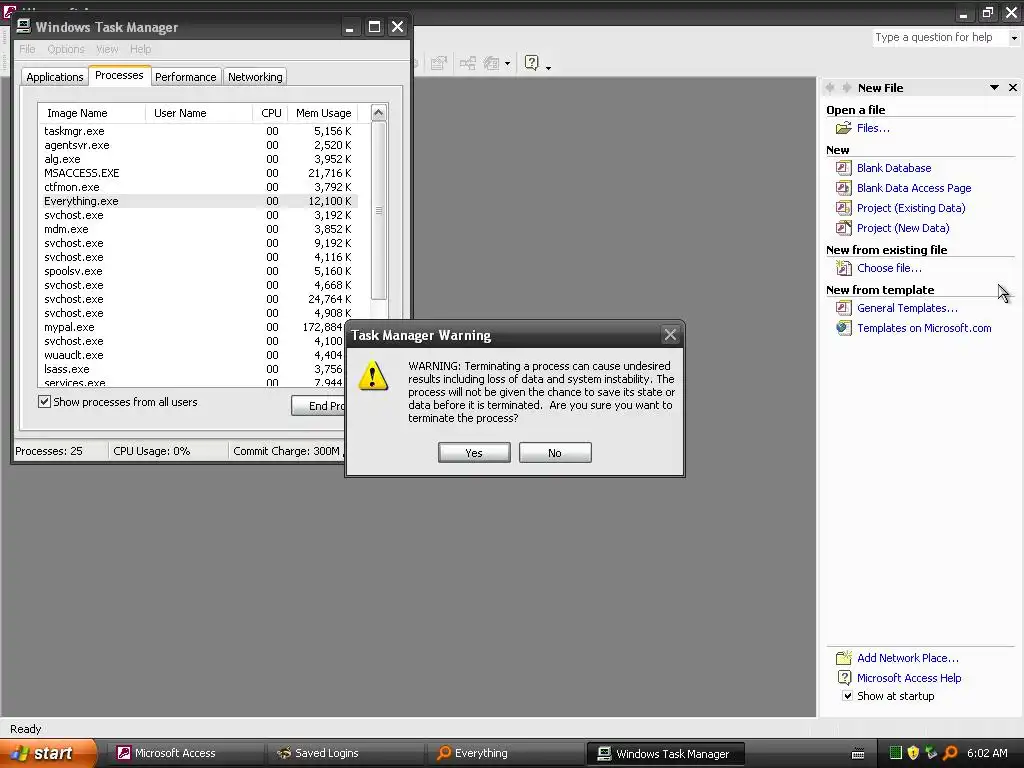Image resolution: width=1024 pixels, height=768 pixels.
Task: Open New Object dropdown arrow in toolbar
Action: point(507,63)
